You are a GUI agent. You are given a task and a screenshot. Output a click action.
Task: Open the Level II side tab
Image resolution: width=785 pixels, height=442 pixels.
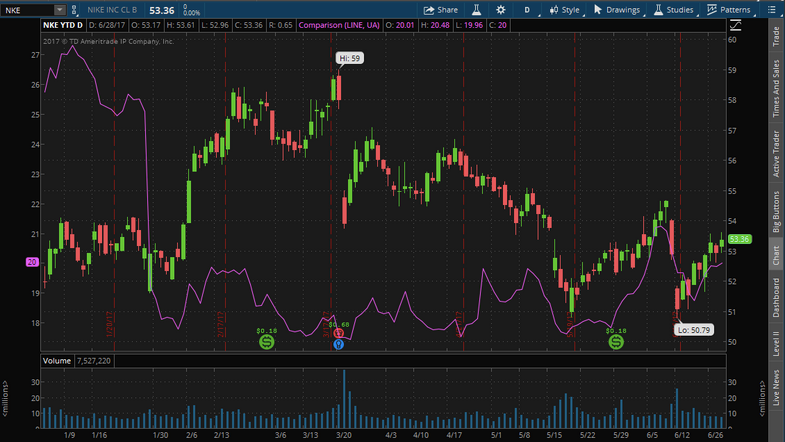click(776, 342)
